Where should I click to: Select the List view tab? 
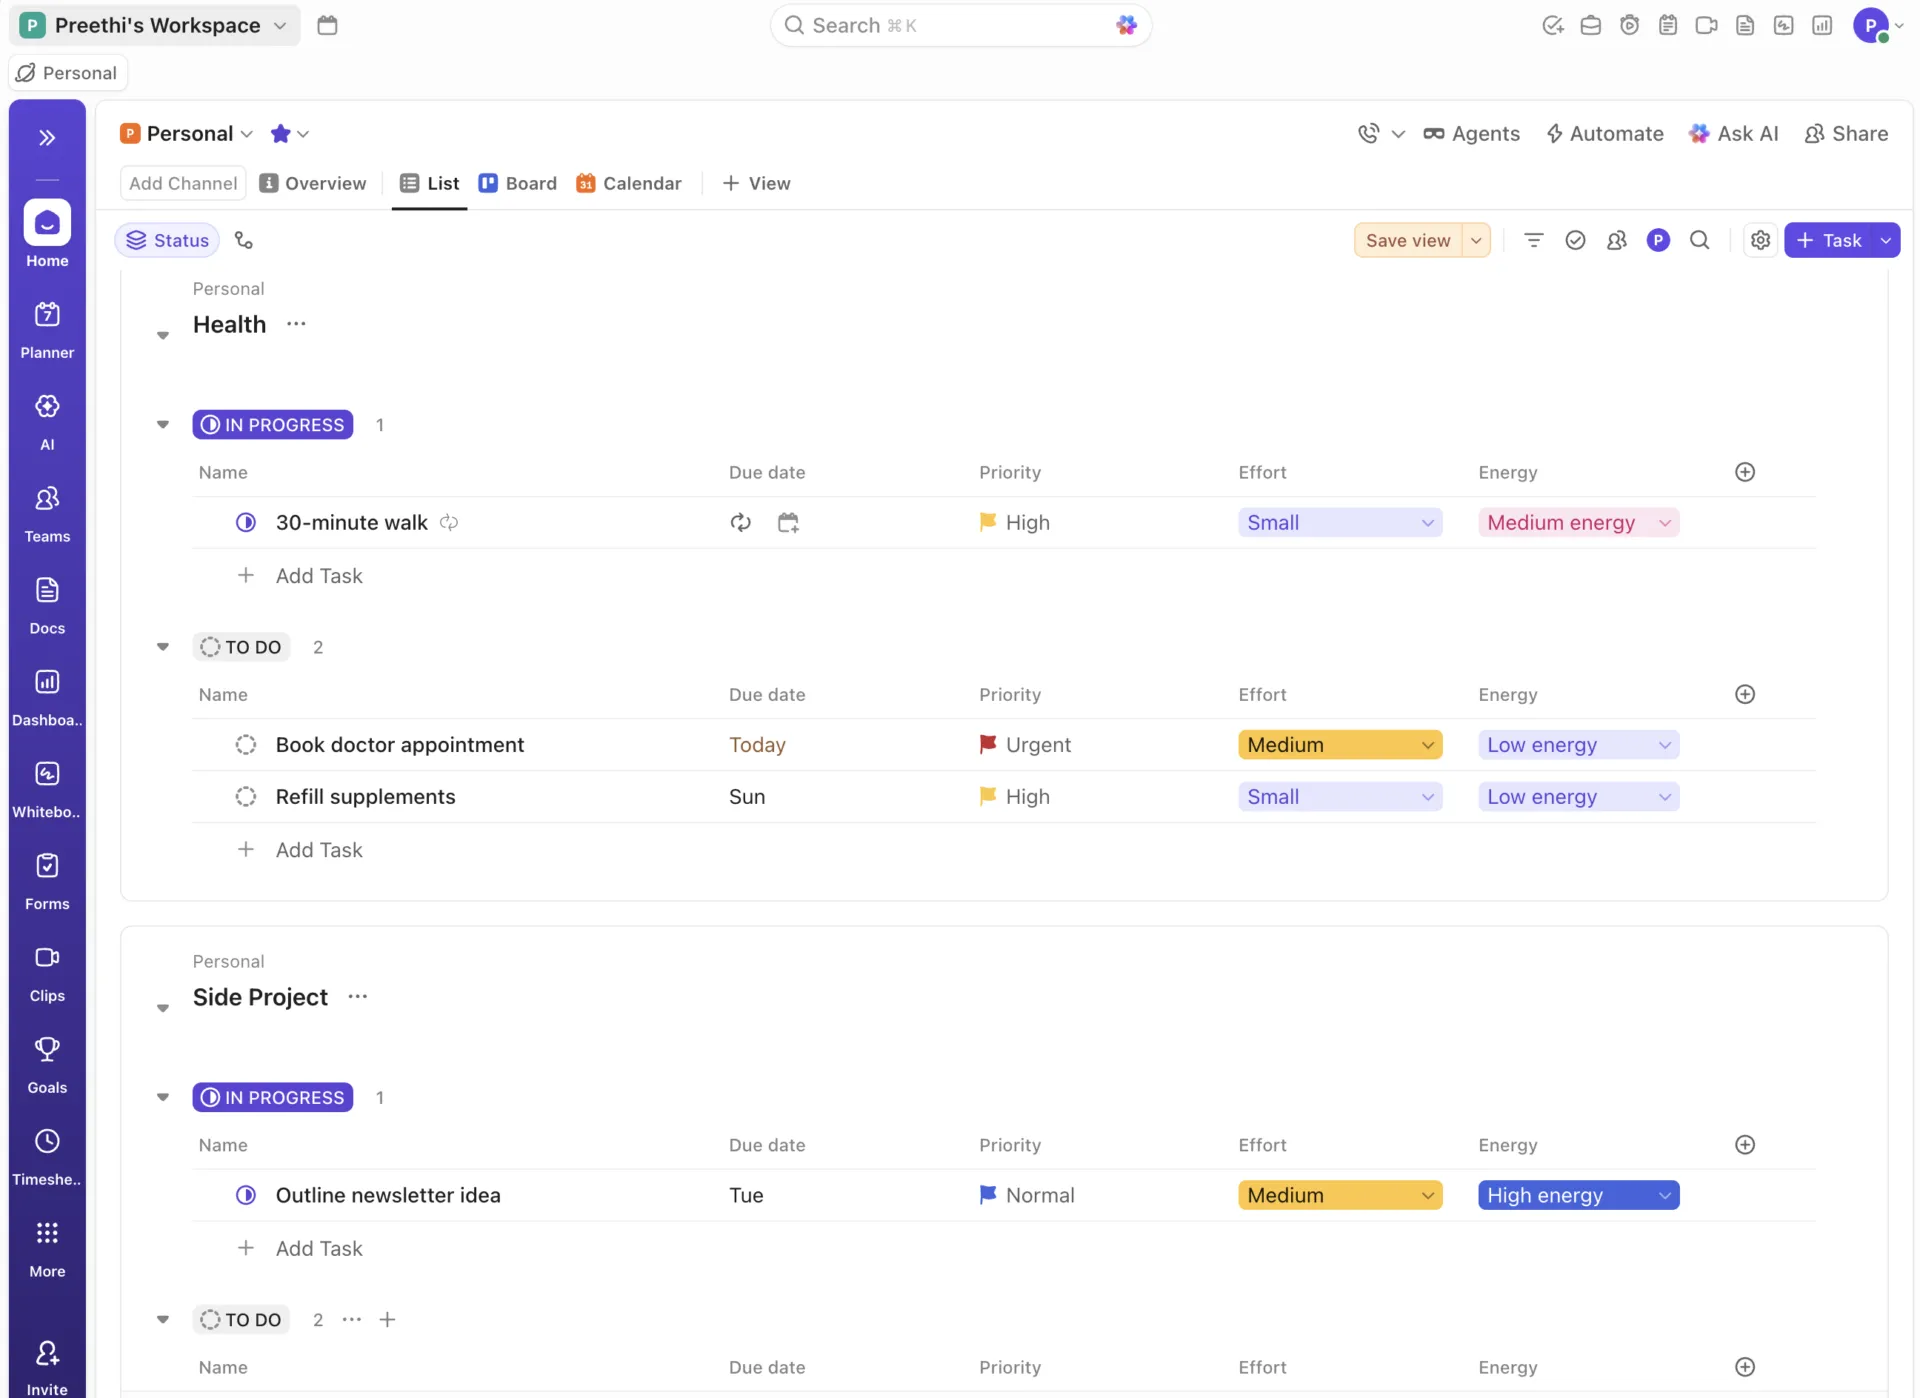(x=430, y=183)
